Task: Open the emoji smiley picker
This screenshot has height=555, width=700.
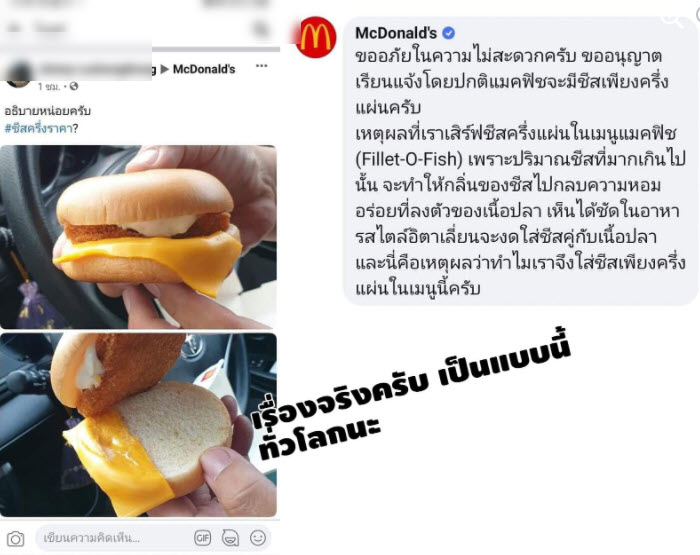Action: pos(258,538)
